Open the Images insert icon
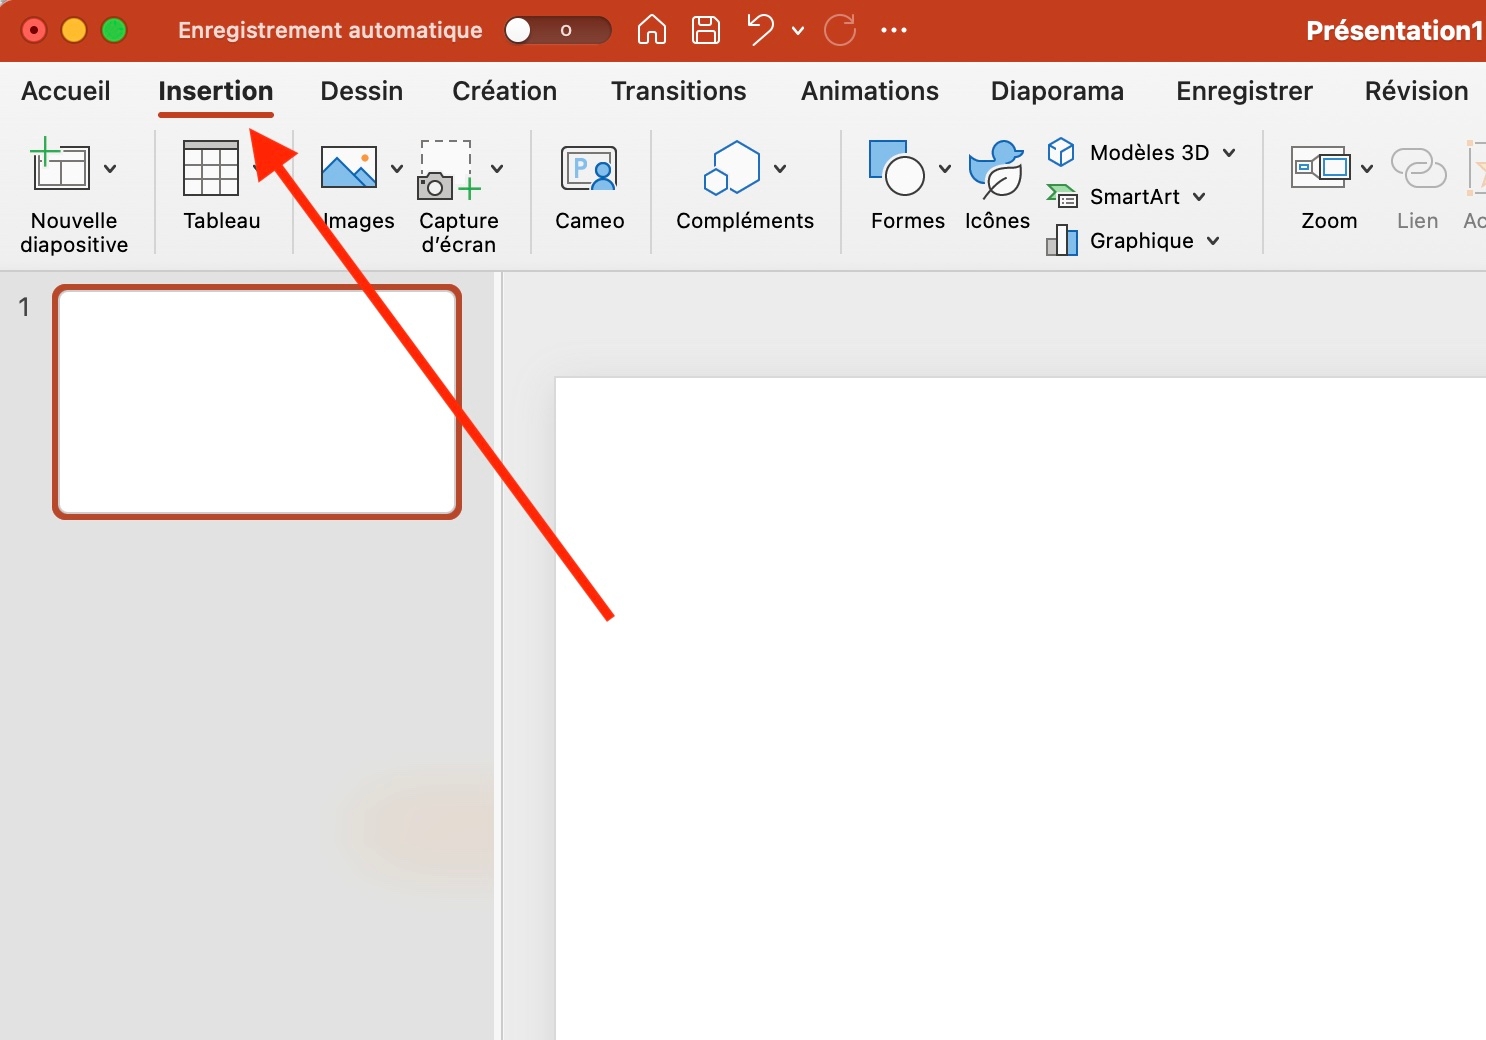Viewport: 1486px width, 1040px height. [x=348, y=167]
